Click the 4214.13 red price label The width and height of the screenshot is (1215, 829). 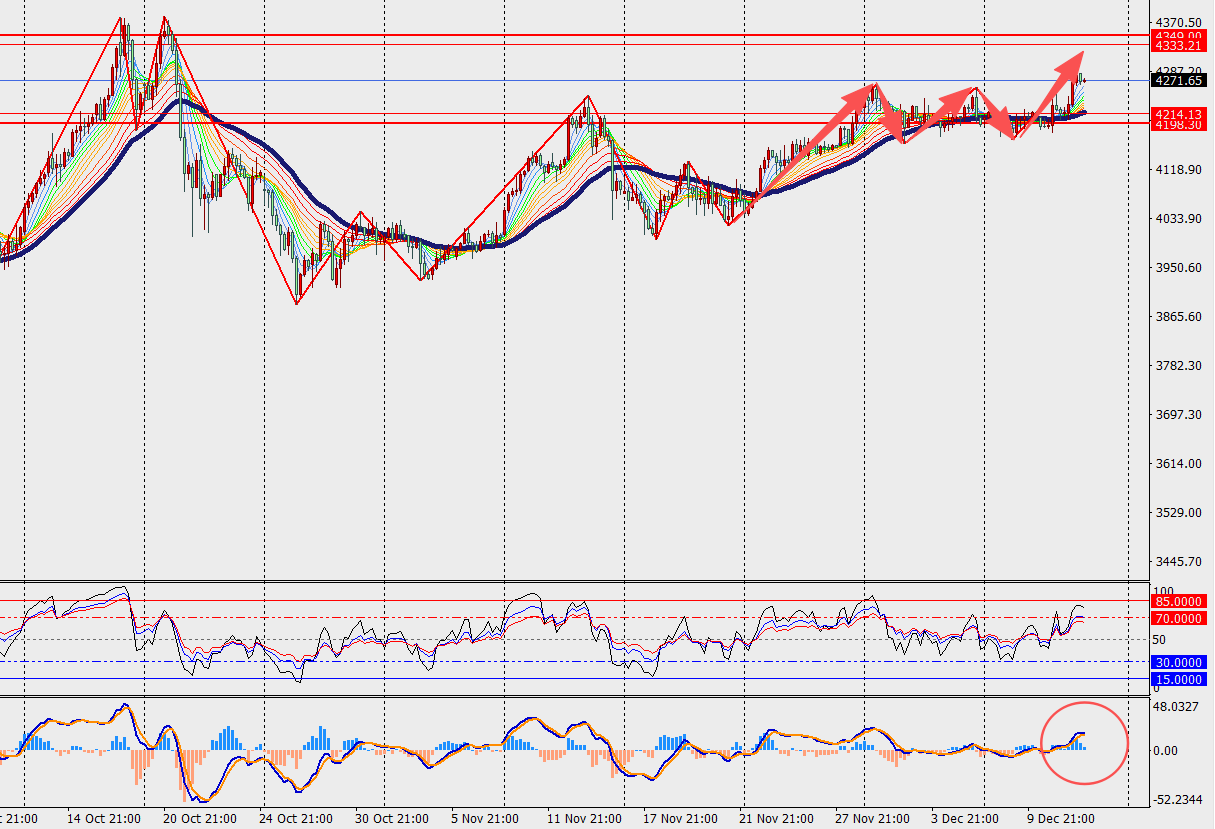(x=1179, y=114)
